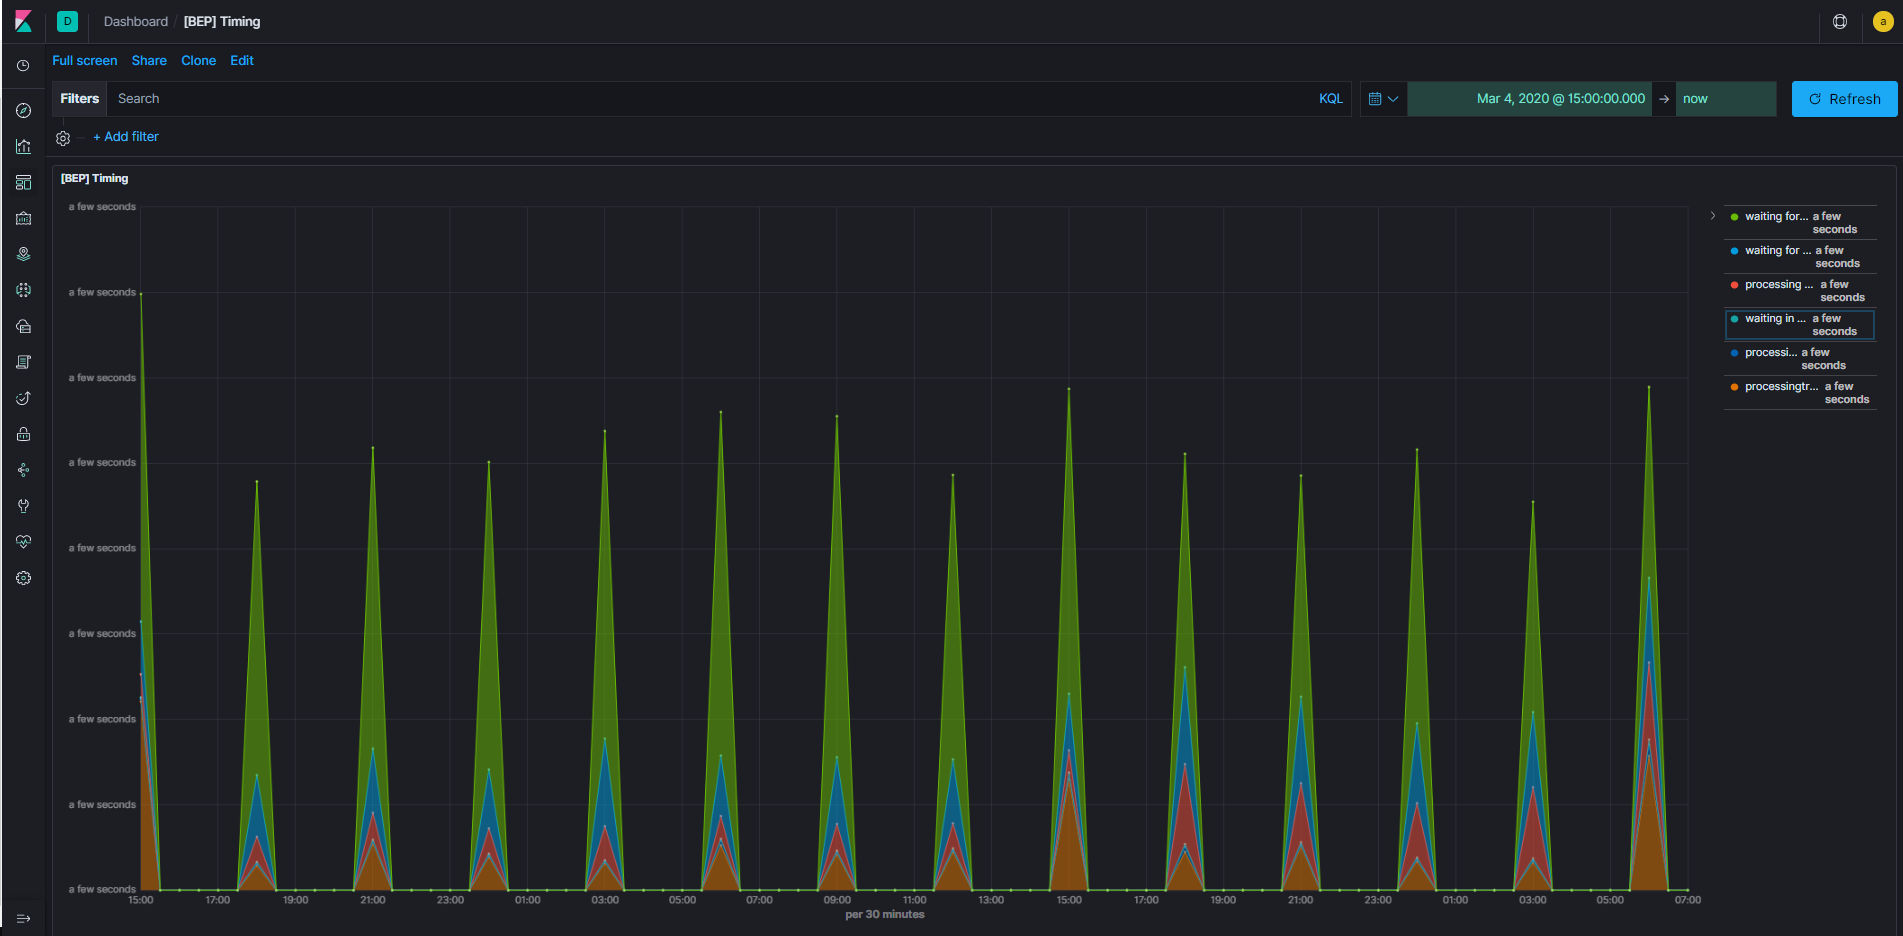Open the Logs app icon

pos(23,362)
